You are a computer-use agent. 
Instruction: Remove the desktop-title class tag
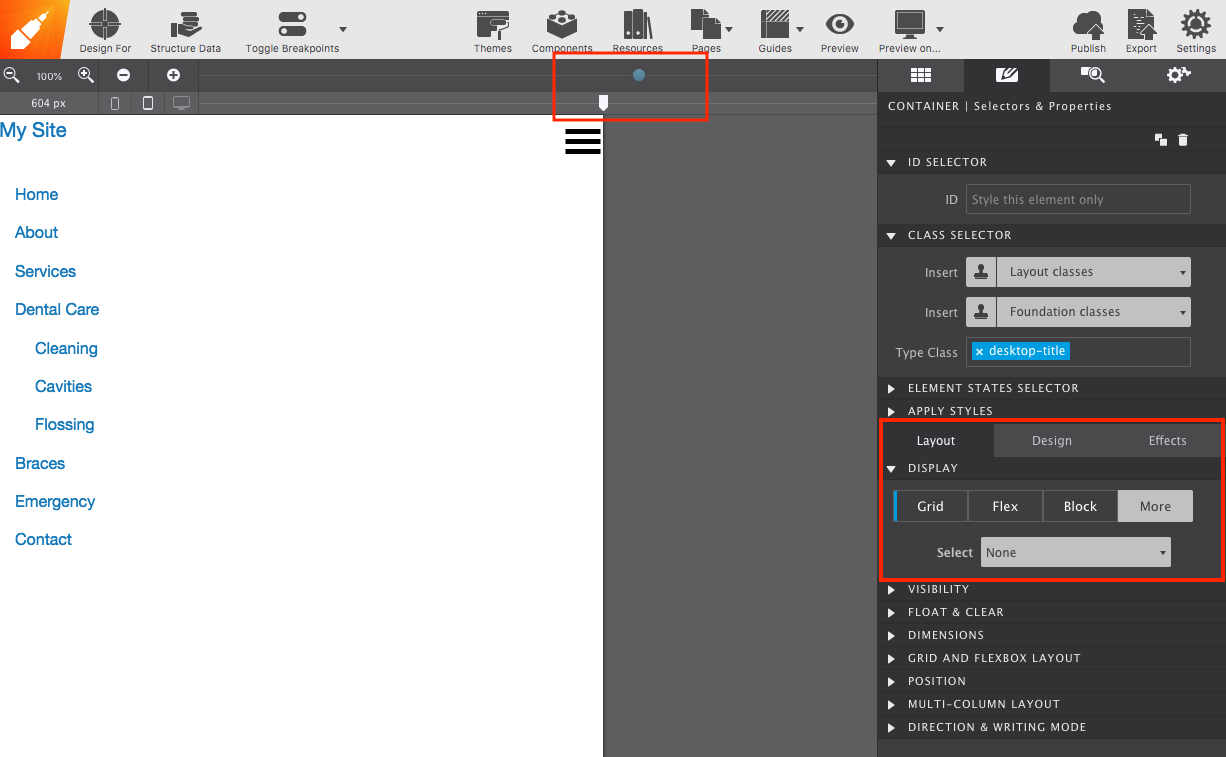pyautogui.click(x=979, y=352)
